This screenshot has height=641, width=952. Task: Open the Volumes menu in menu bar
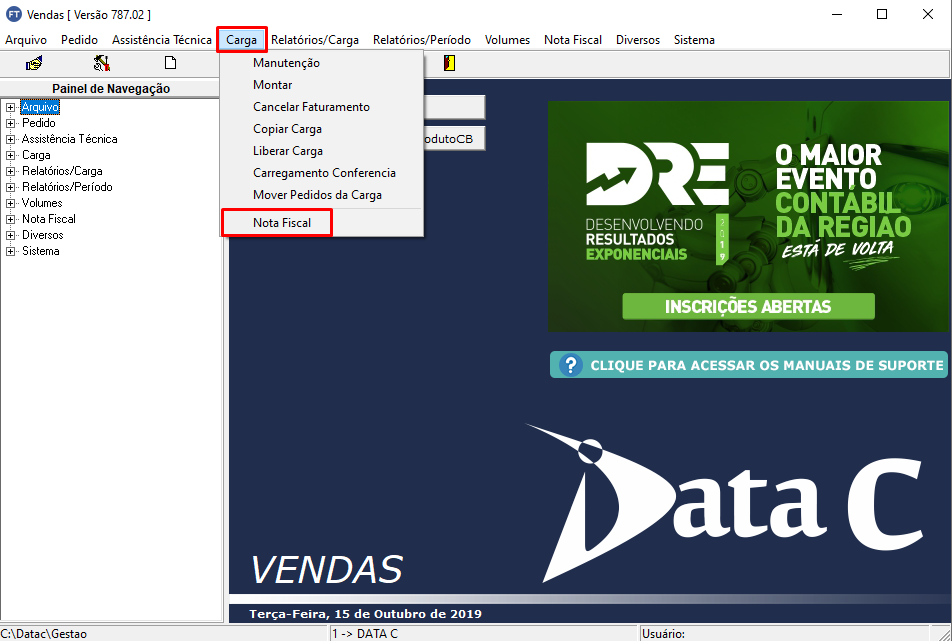[x=507, y=40]
